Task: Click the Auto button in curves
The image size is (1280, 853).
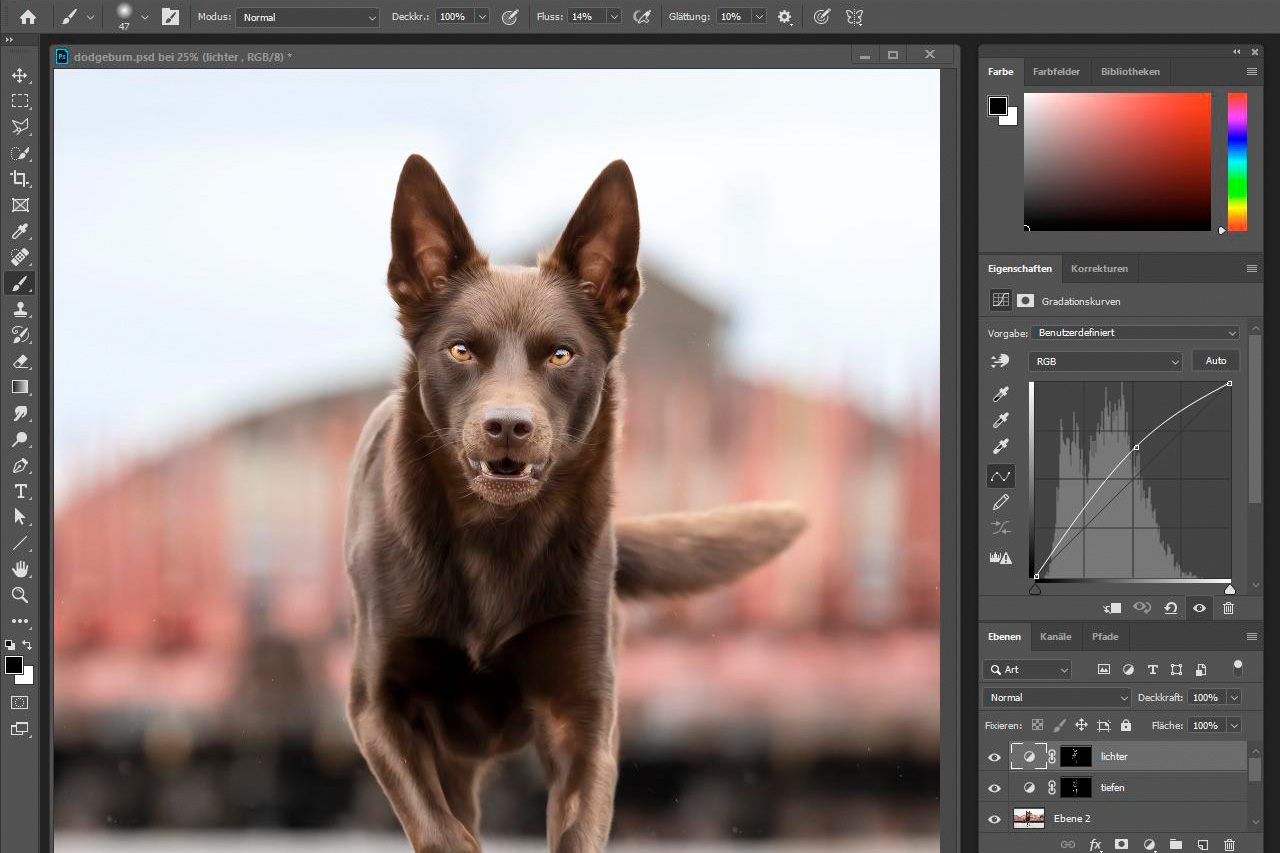Action: (1215, 361)
